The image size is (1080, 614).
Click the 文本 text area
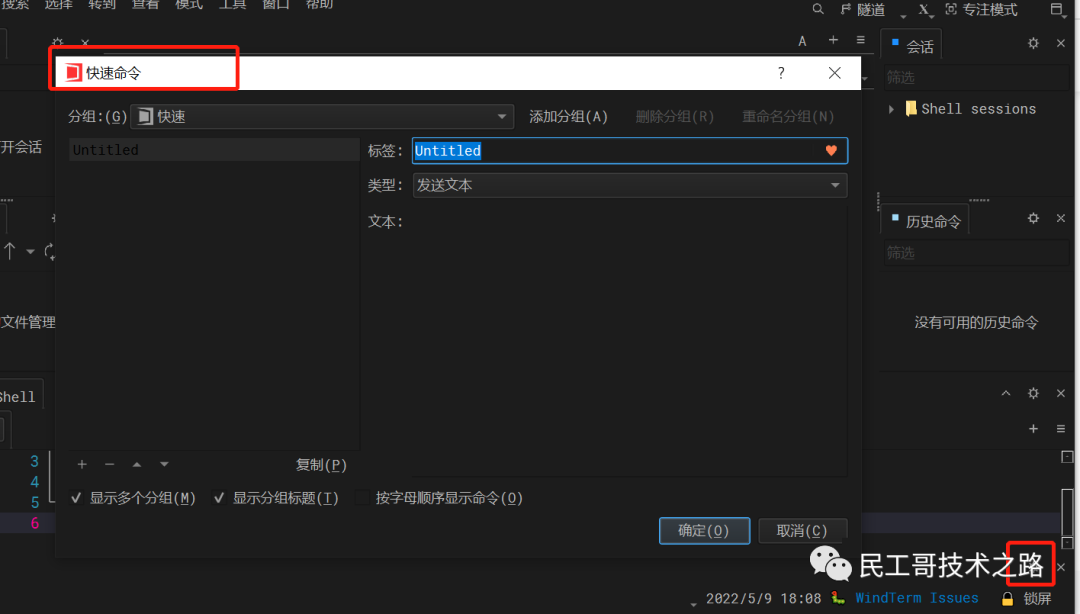pos(630,342)
